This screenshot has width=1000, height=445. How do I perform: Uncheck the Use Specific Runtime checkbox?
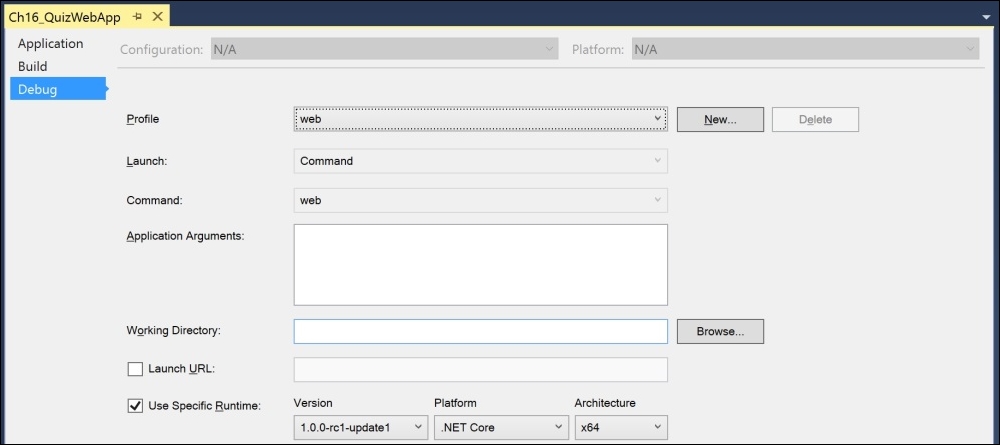pyautogui.click(x=135, y=405)
